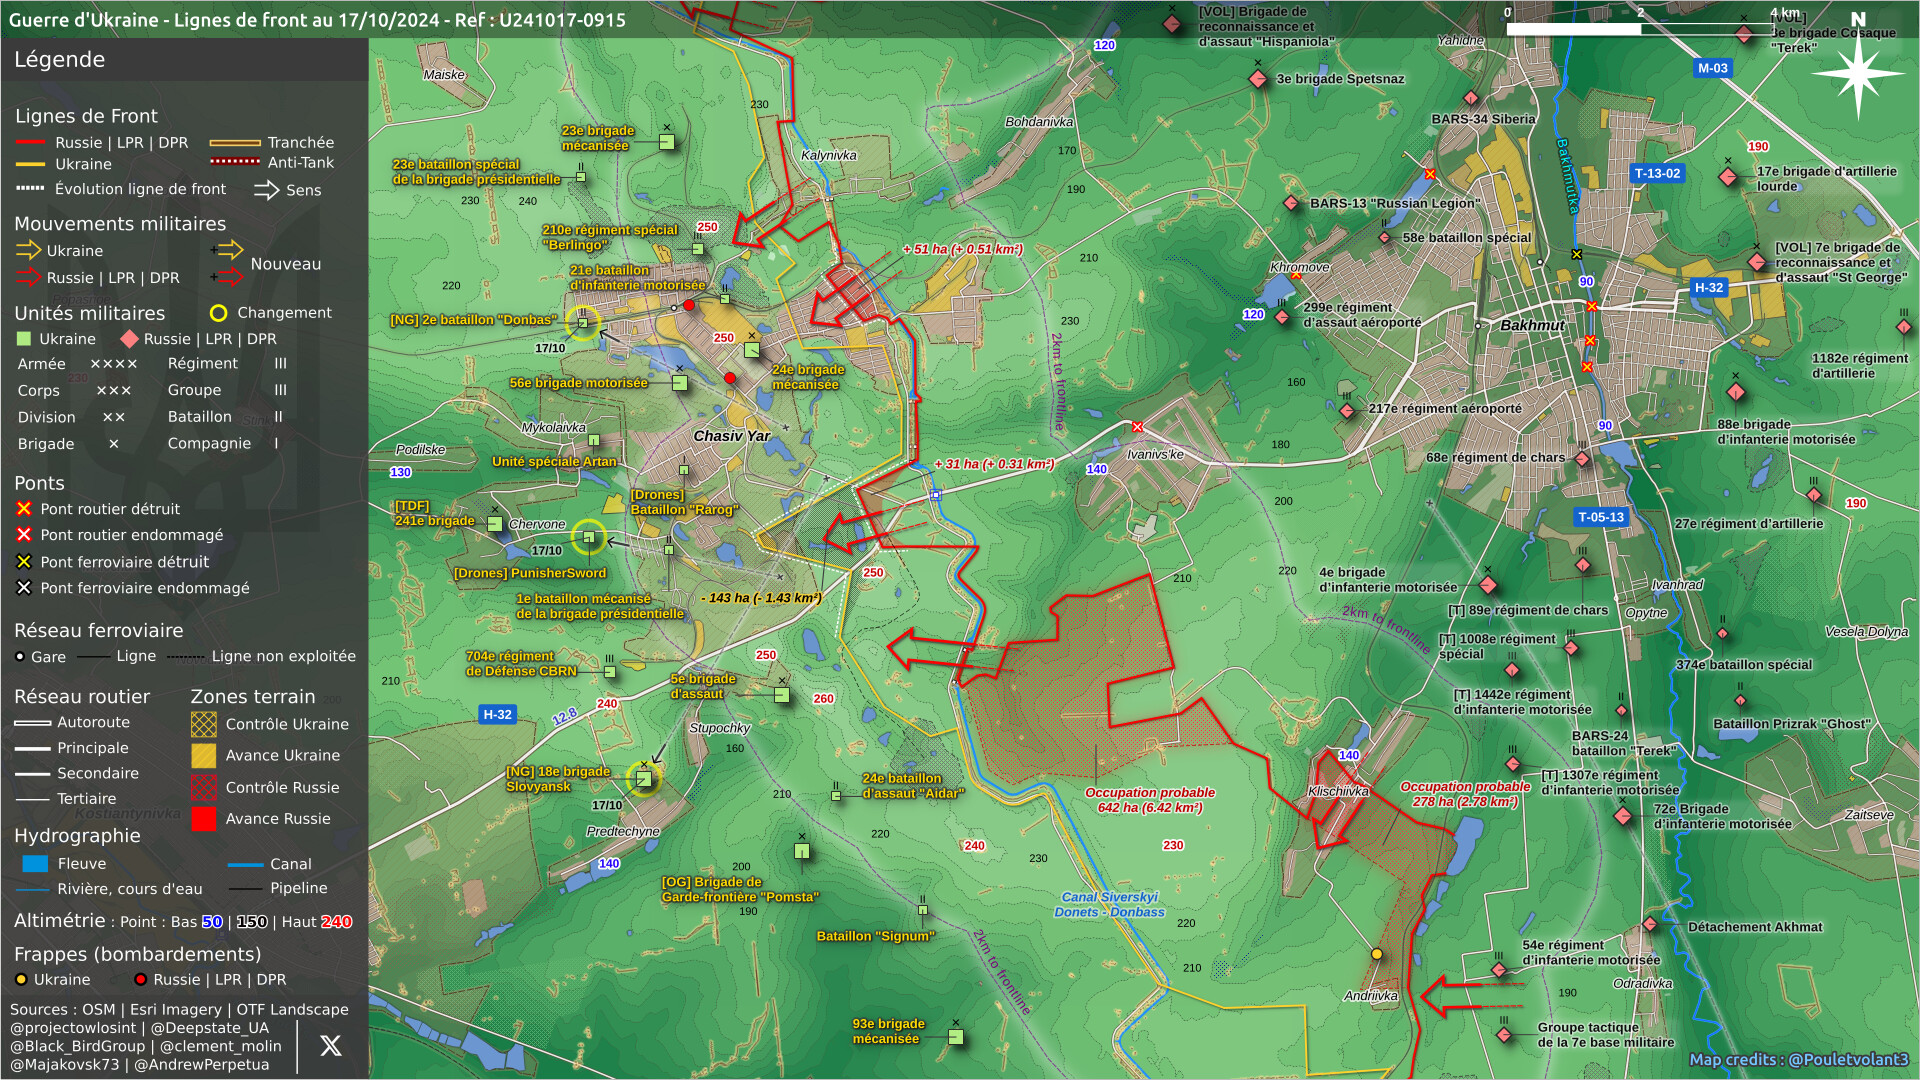The height and width of the screenshot is (1080, 1920).
Task: Click the M-03 road shield
Action: tap(1712, 68)
